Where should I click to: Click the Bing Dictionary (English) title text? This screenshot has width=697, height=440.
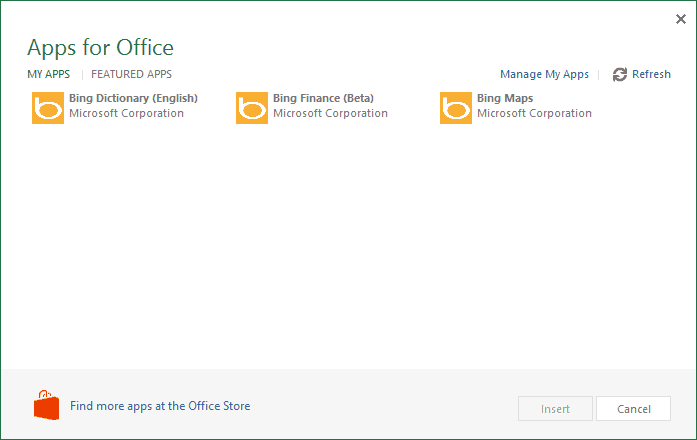pyautogui.click(x=133, y=98)
